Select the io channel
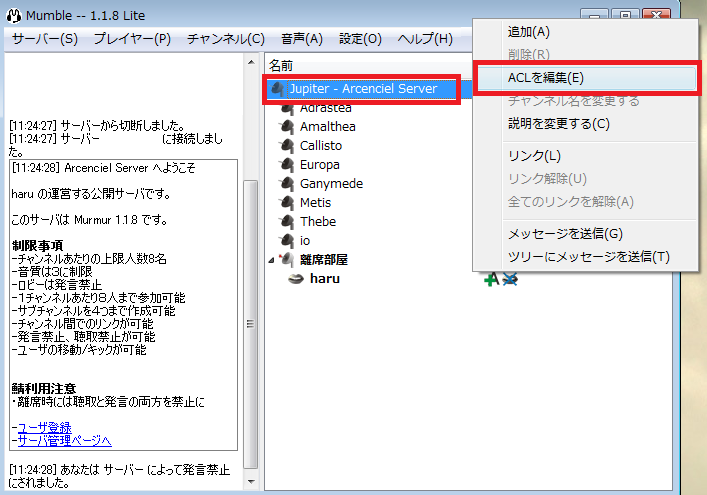The width and height of the screenshot is (707, 495). click(305, 240)
